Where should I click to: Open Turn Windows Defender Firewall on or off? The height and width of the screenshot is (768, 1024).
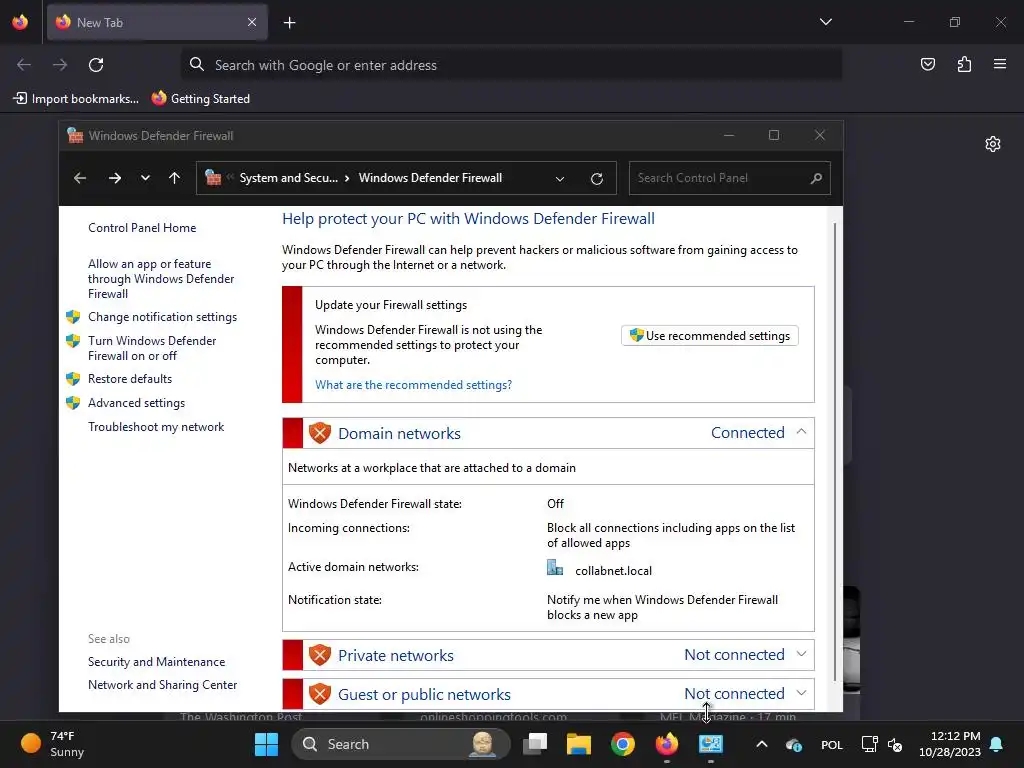click(x=152, y=348)
